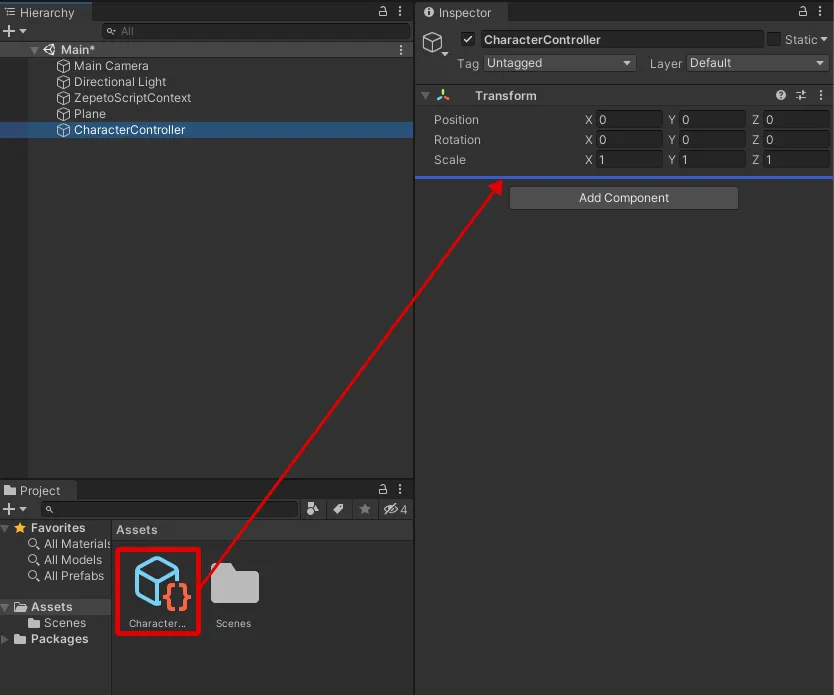Open the Transform help reference icon
Image resolution: width=834 pixels, height=695 pixels.
coord(780,95)
